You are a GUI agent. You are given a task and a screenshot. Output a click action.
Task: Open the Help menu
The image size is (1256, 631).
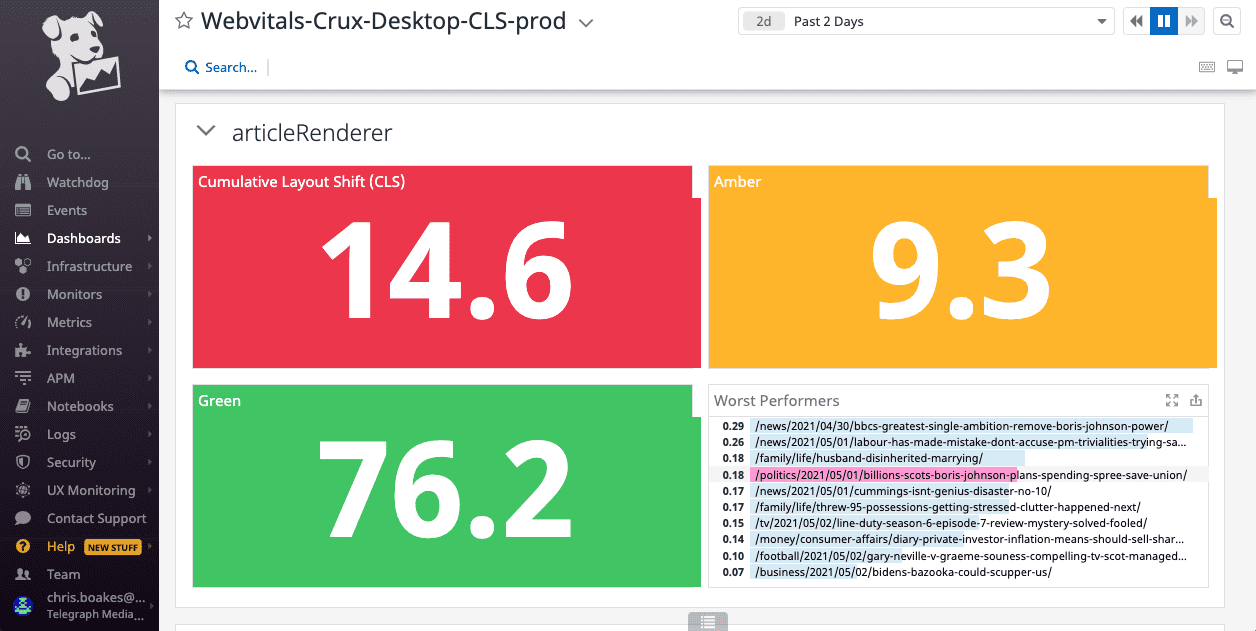pos(60,546)
